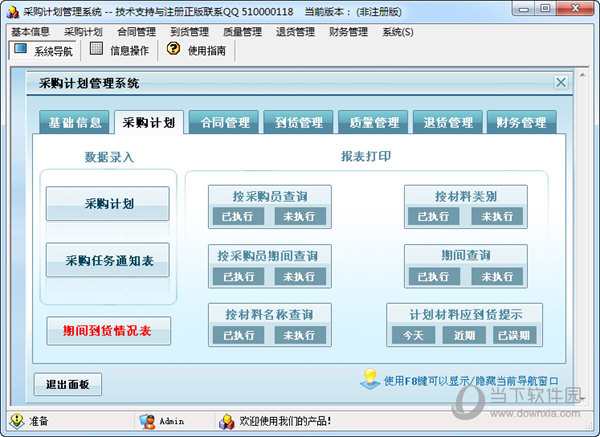The height and width of the screenshot is (437, 600).
Task: Click the 系统导航 toolbar icon
Action: click(21, 49)
